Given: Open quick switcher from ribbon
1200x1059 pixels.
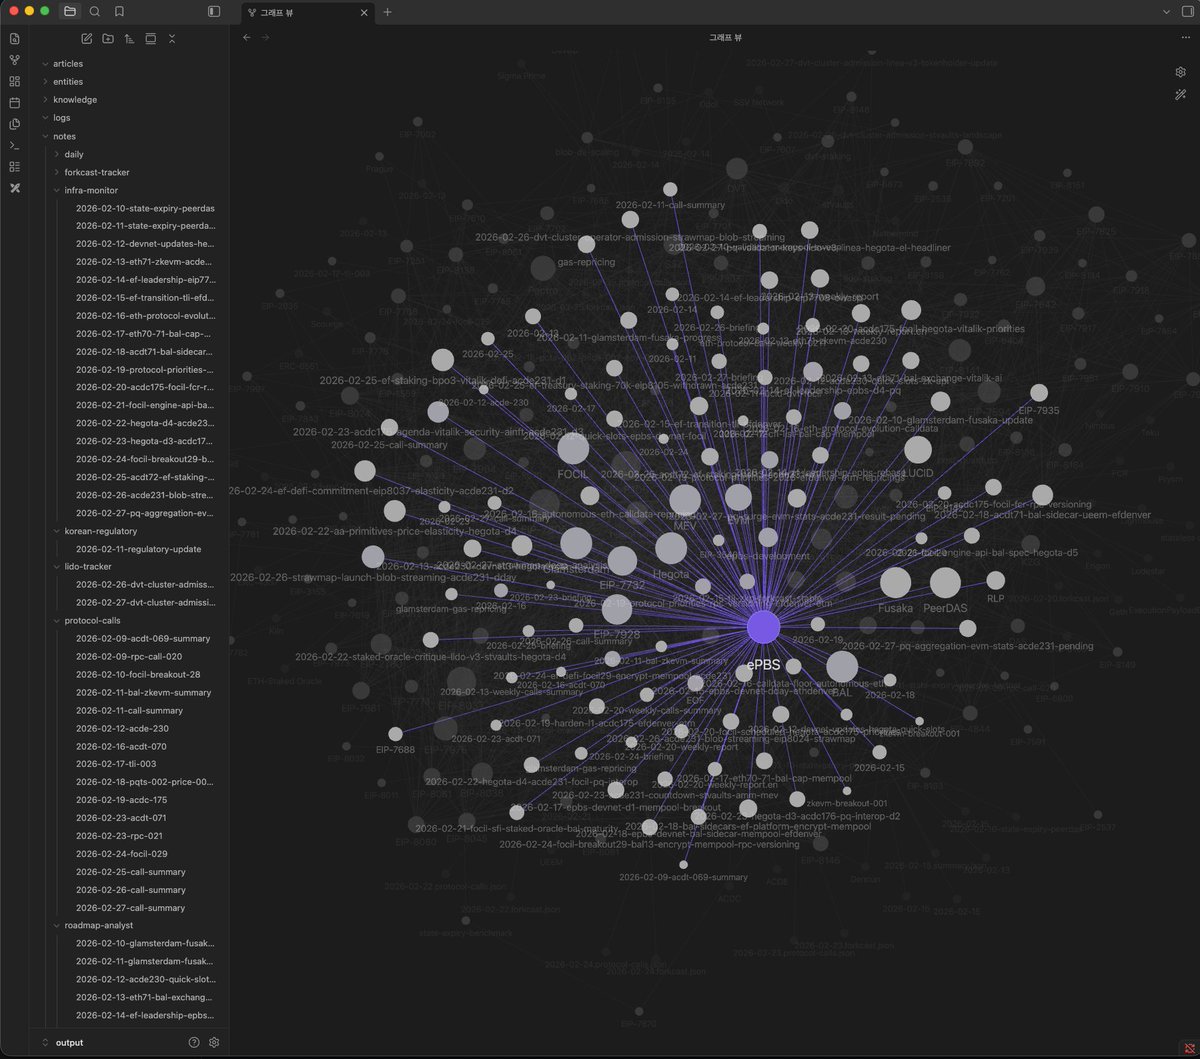Looking at the screenshot, I should coord(14,38).
